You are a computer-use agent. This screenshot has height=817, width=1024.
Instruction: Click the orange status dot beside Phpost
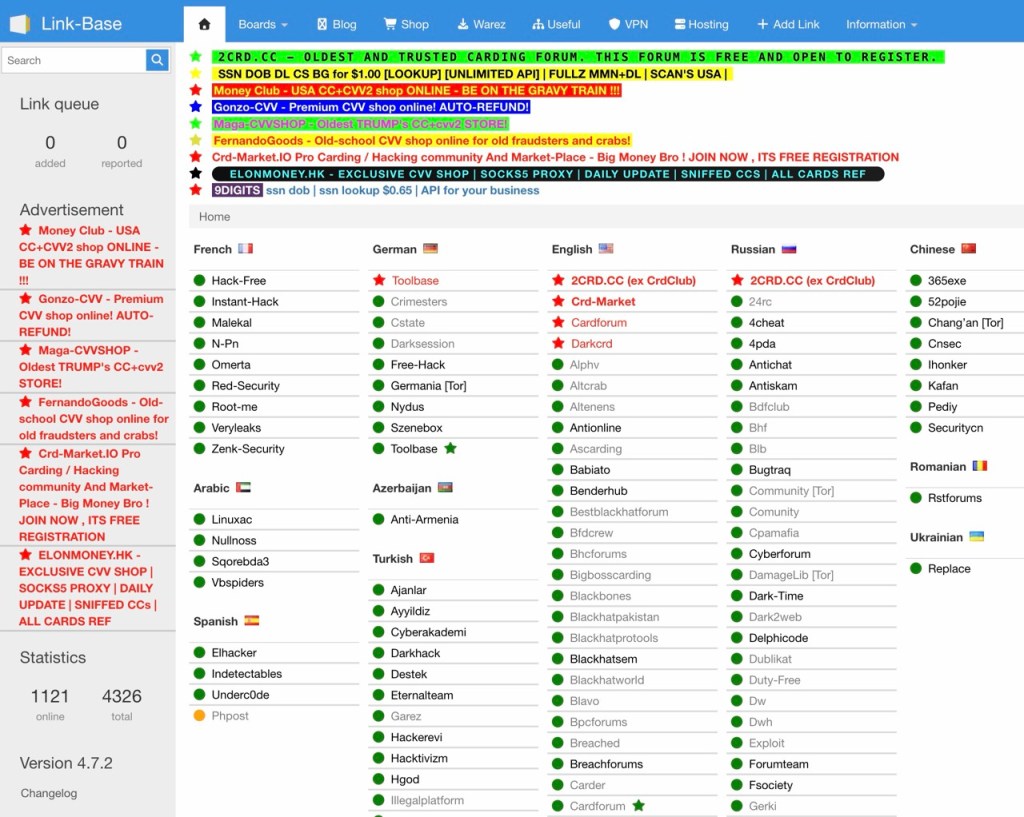[200, 716]
